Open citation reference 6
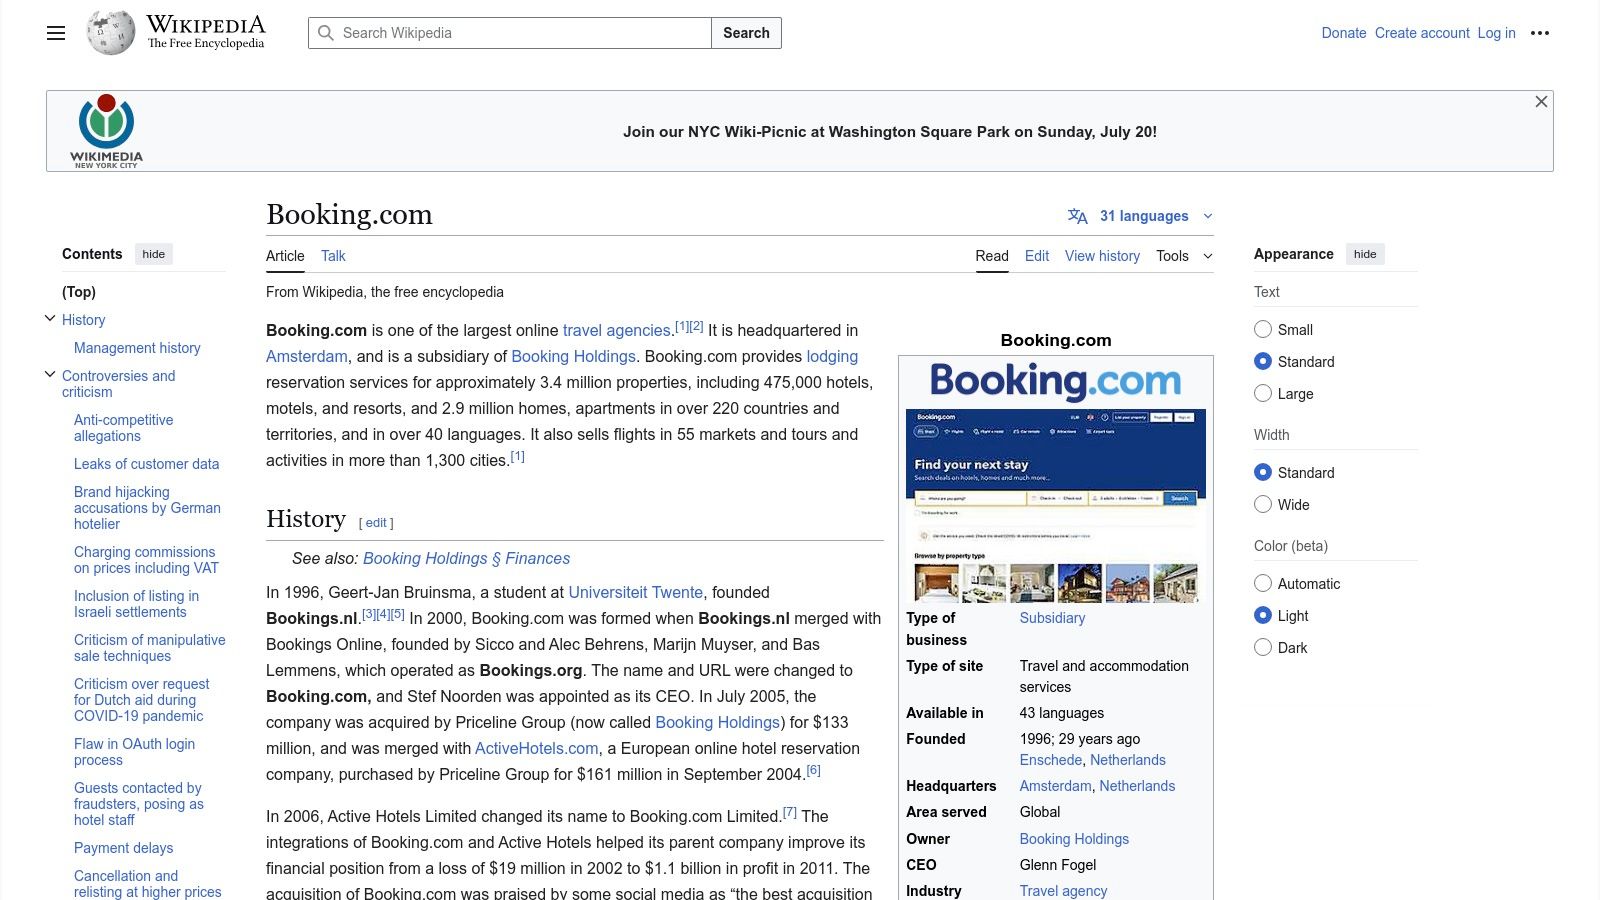 (814, 770)
